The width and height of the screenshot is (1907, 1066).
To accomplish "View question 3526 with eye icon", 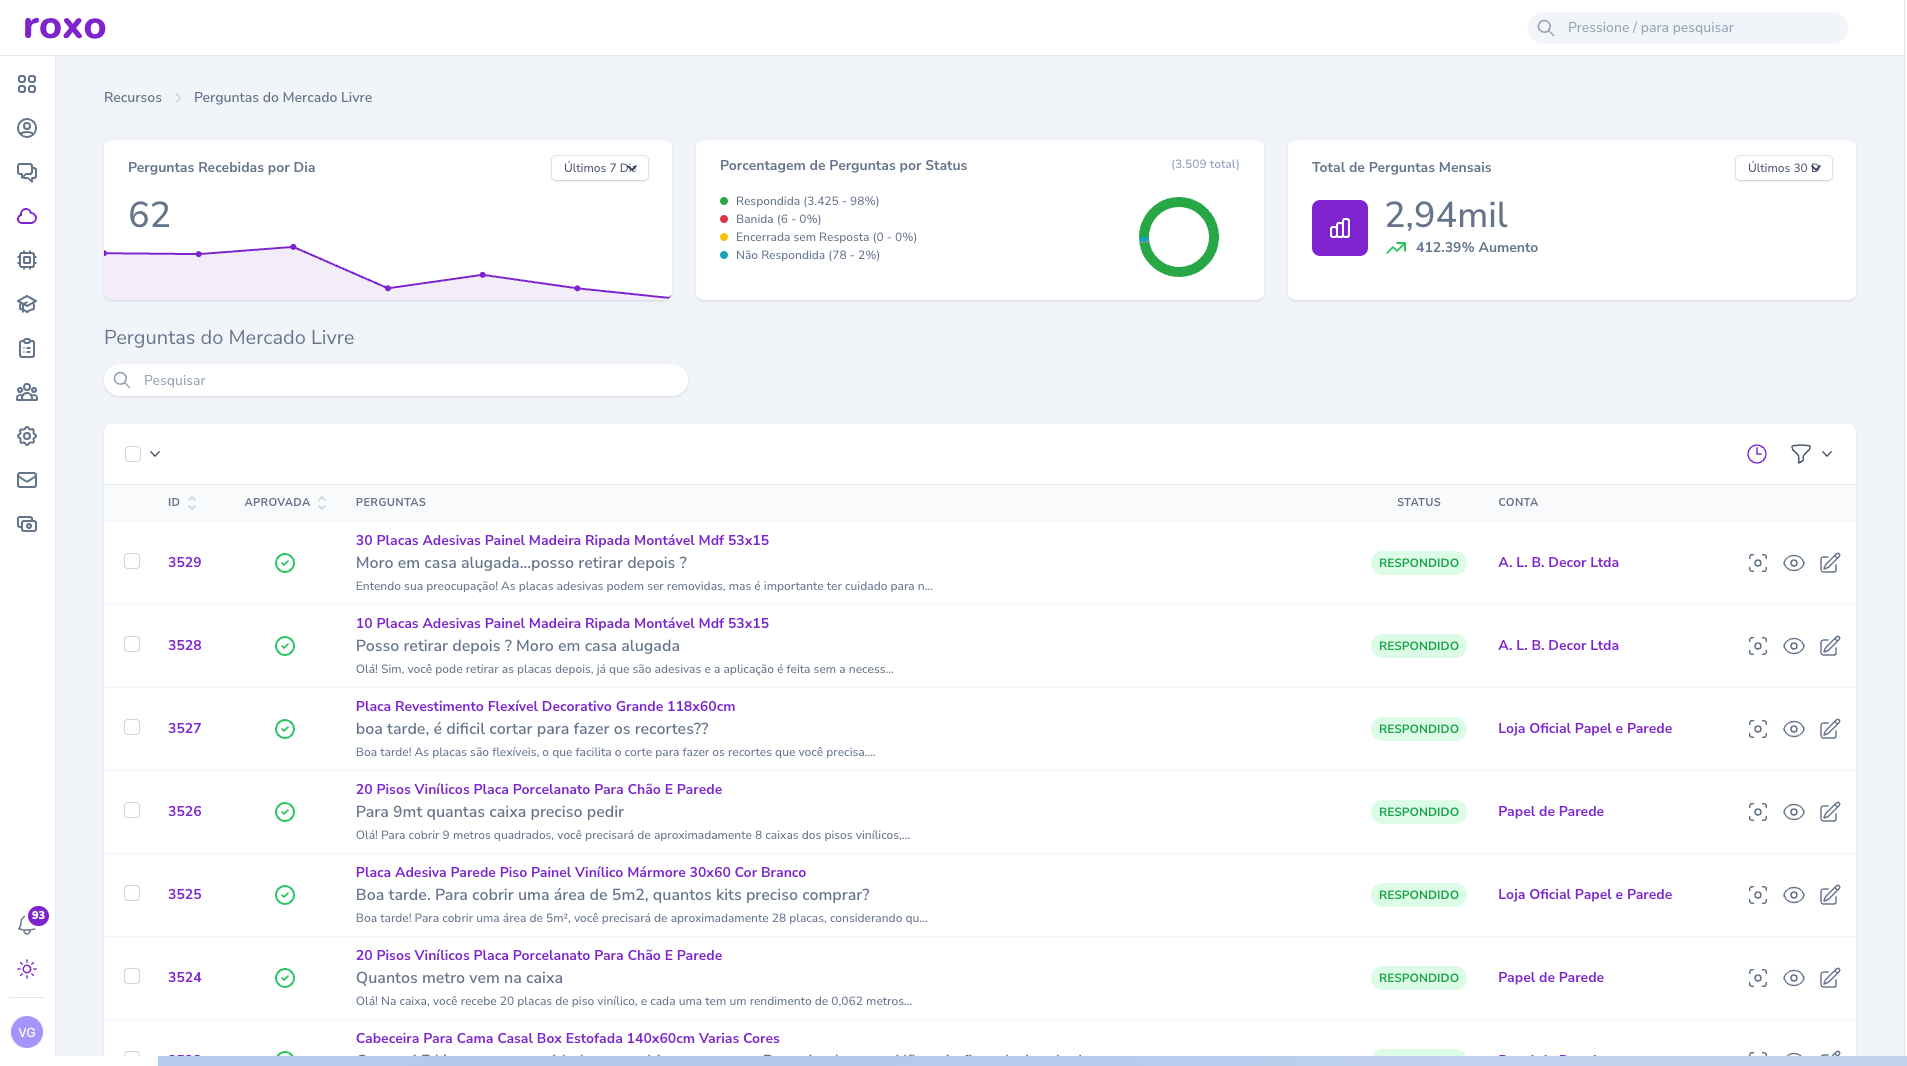I will 1794,812.
